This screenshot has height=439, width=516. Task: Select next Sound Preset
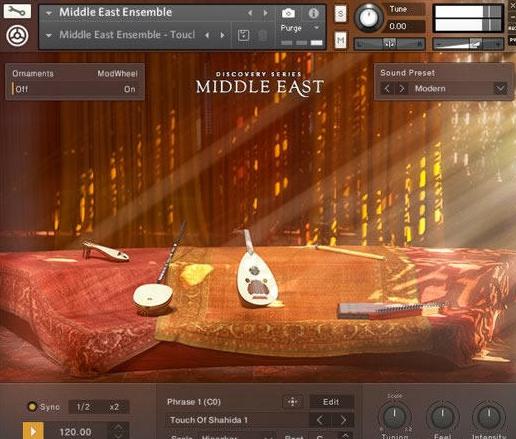(402, 89)
